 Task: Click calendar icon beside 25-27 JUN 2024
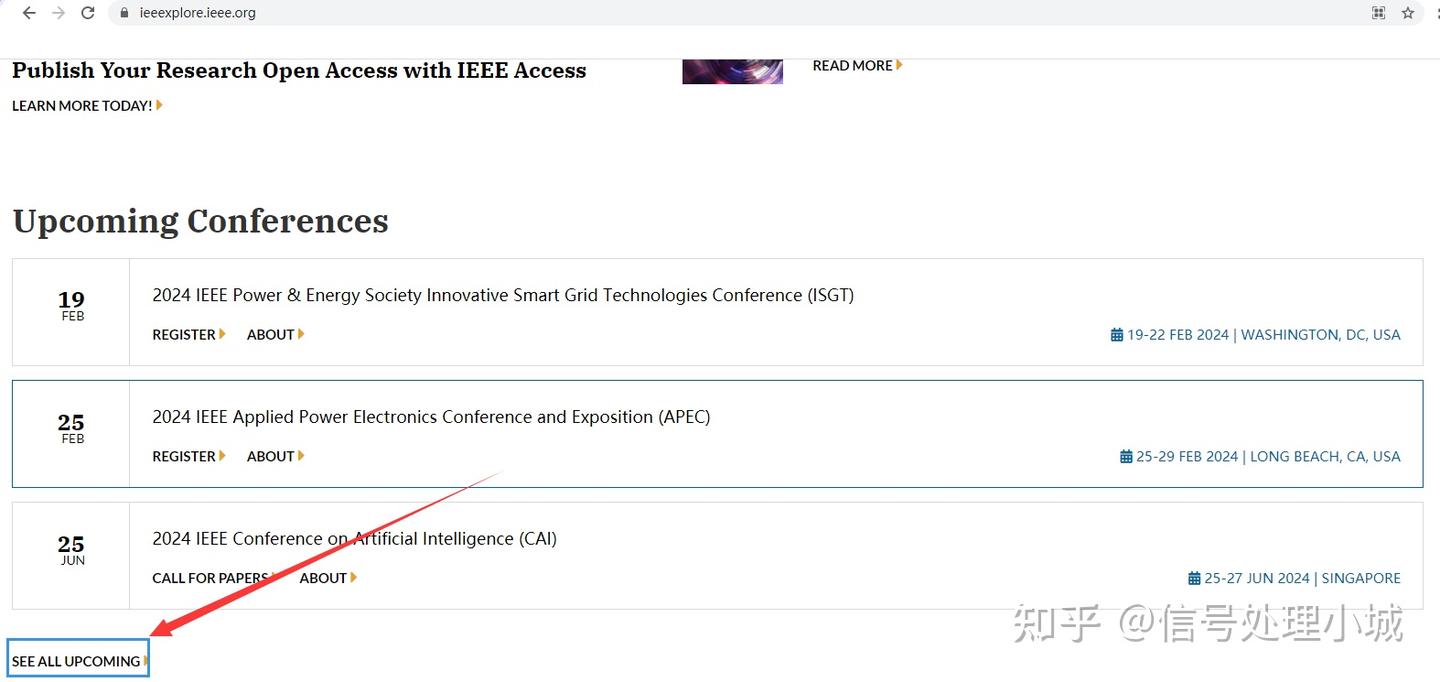click(1194, 578)
